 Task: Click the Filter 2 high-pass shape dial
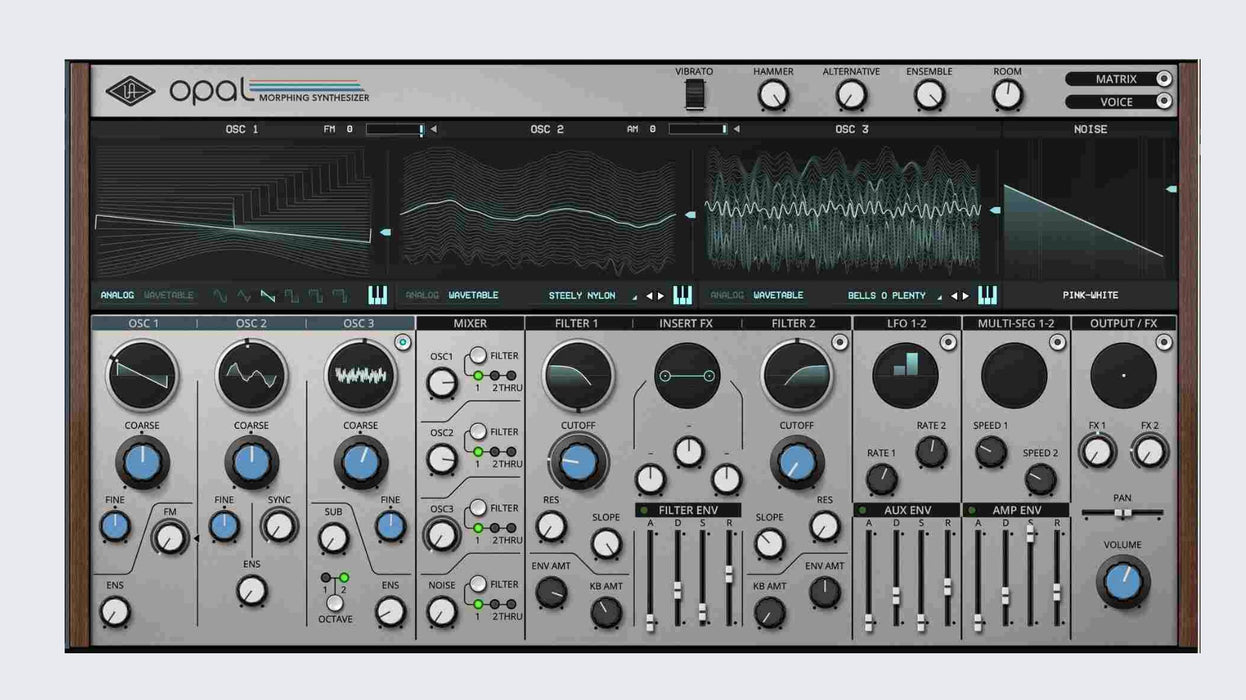(x=797, y=375)
